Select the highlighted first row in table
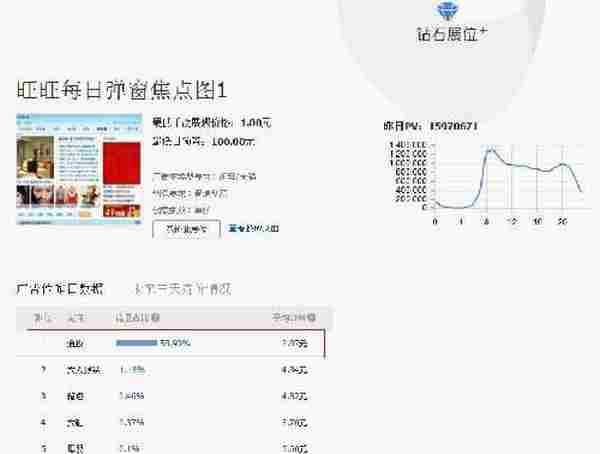Image resolution: width=600 pixels, height=454 pixels. pos(175,343)
